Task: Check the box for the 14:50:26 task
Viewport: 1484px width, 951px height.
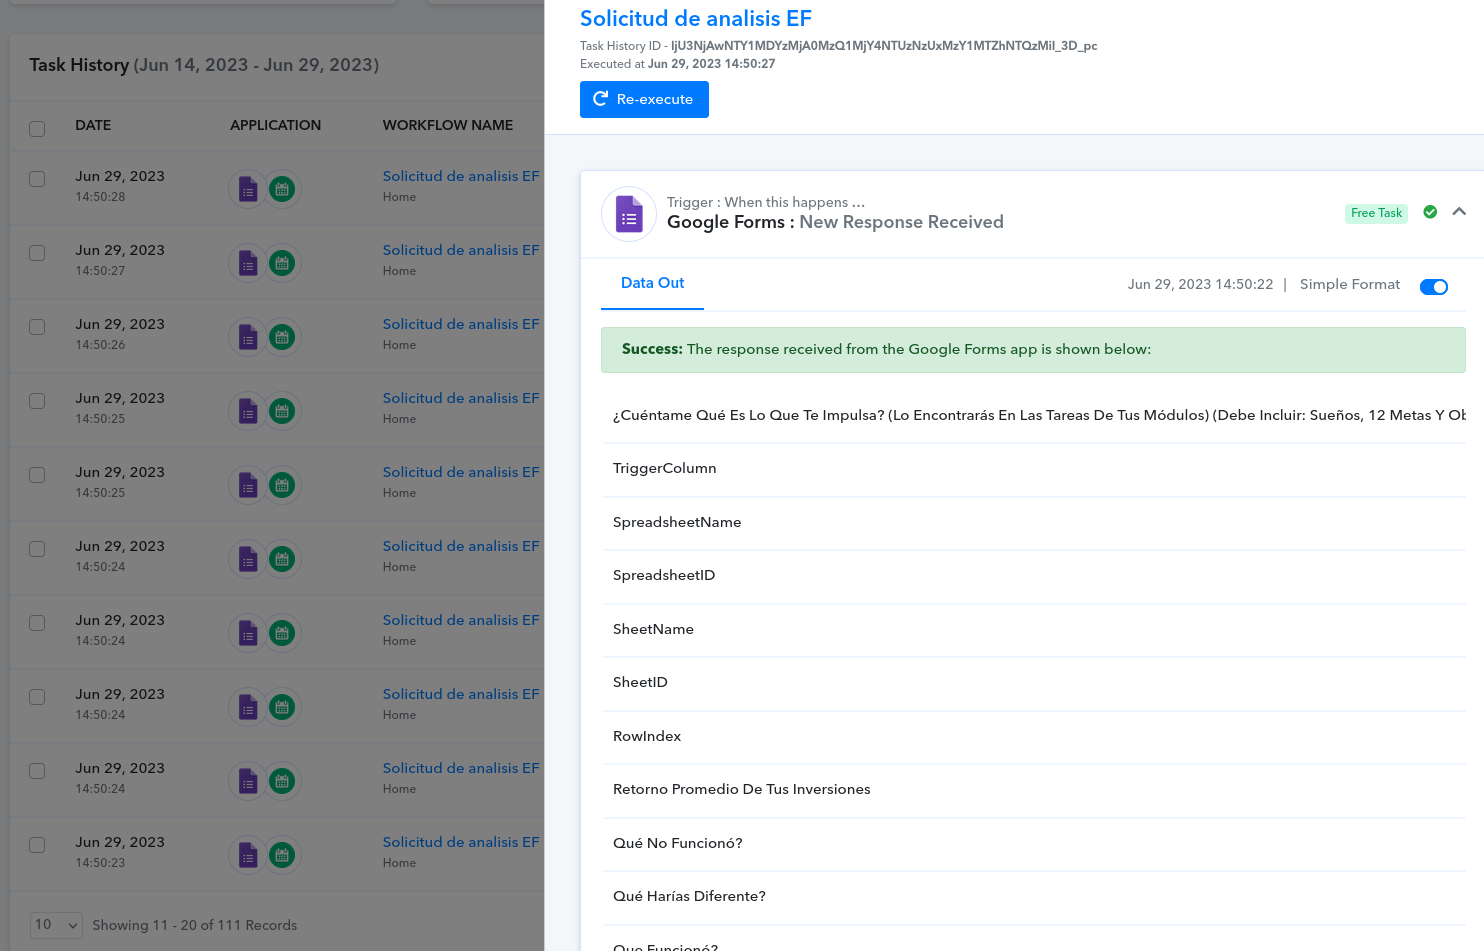Action: tap(37, 327)
